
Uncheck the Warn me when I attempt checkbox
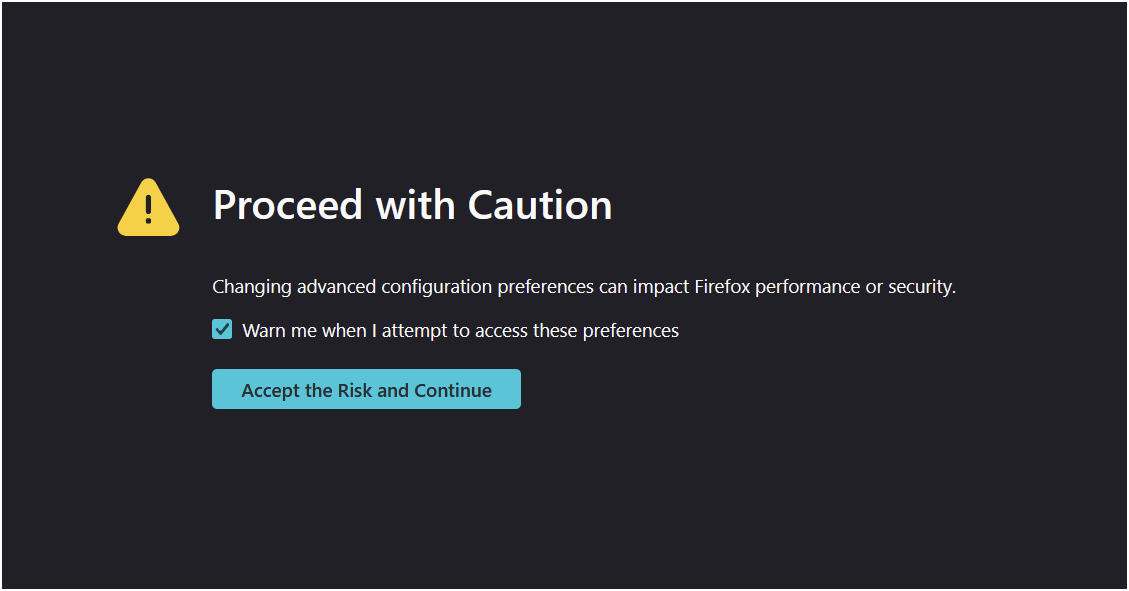pyautogui.click(x=222, y=330)
